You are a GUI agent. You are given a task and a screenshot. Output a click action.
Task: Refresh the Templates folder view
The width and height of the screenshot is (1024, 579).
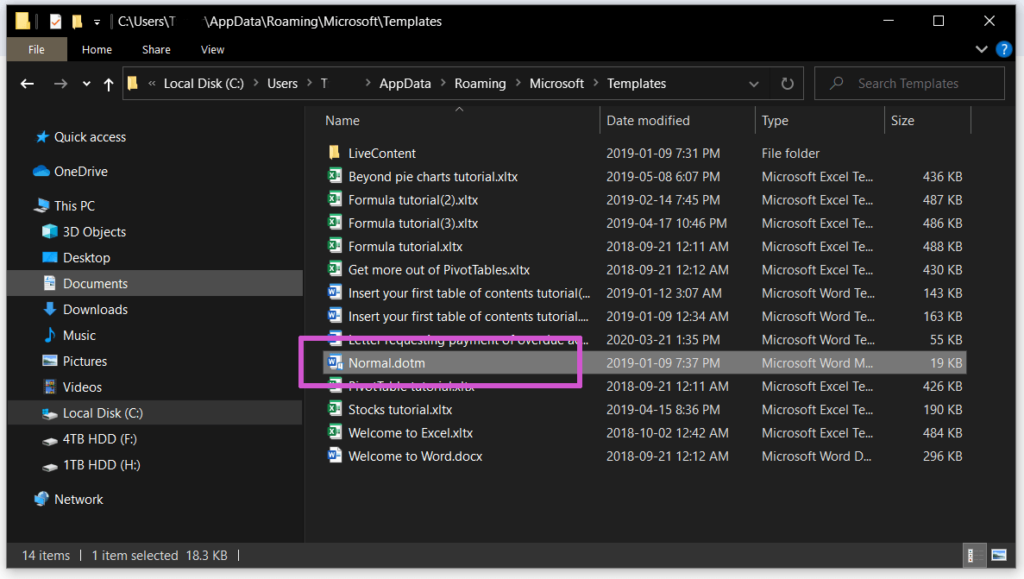click(x=787, y=84)
